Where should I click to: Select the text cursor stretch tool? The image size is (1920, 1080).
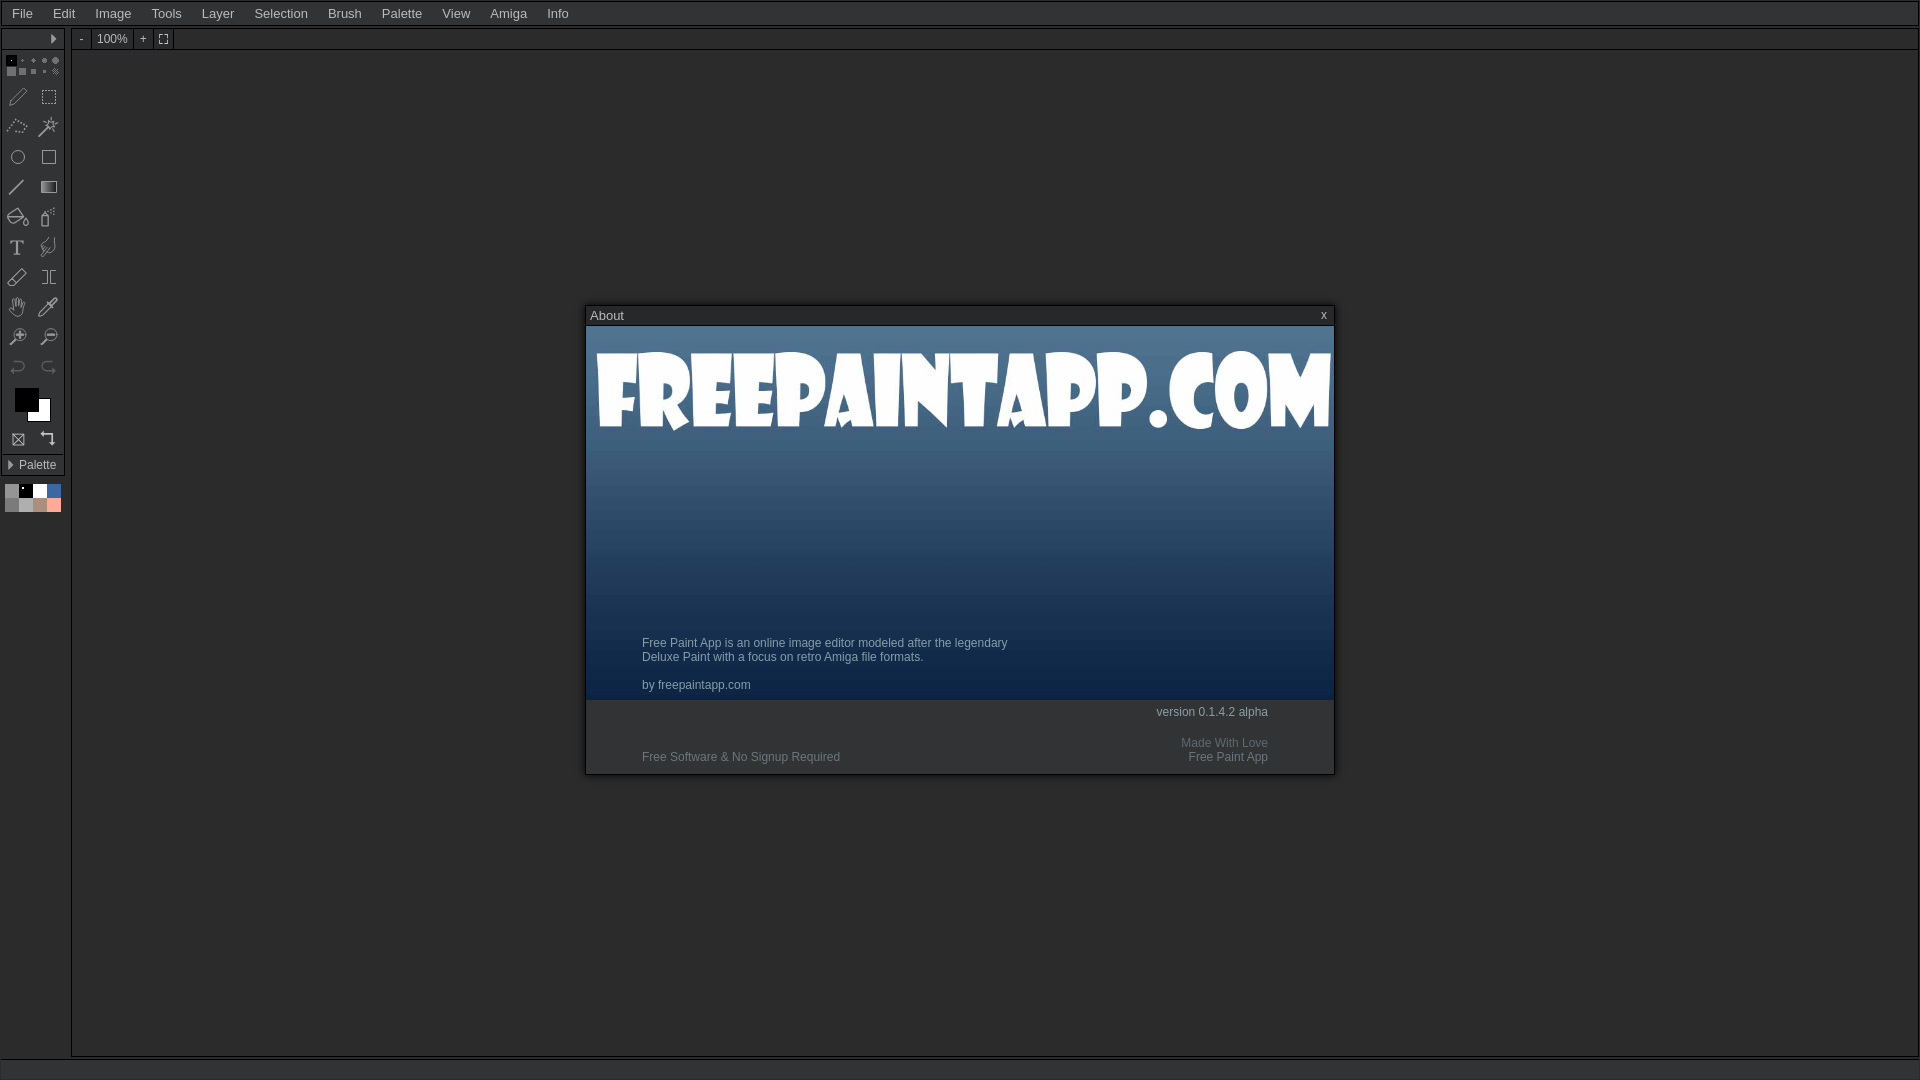pos(49,277)
